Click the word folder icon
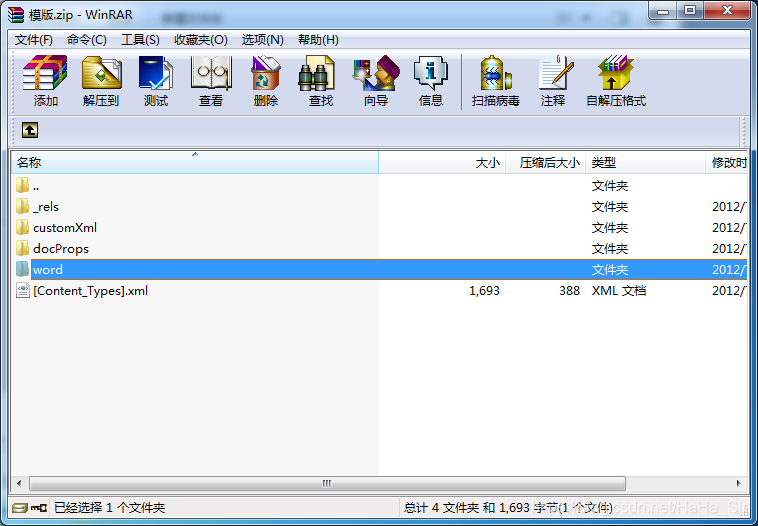 point(22,269)
